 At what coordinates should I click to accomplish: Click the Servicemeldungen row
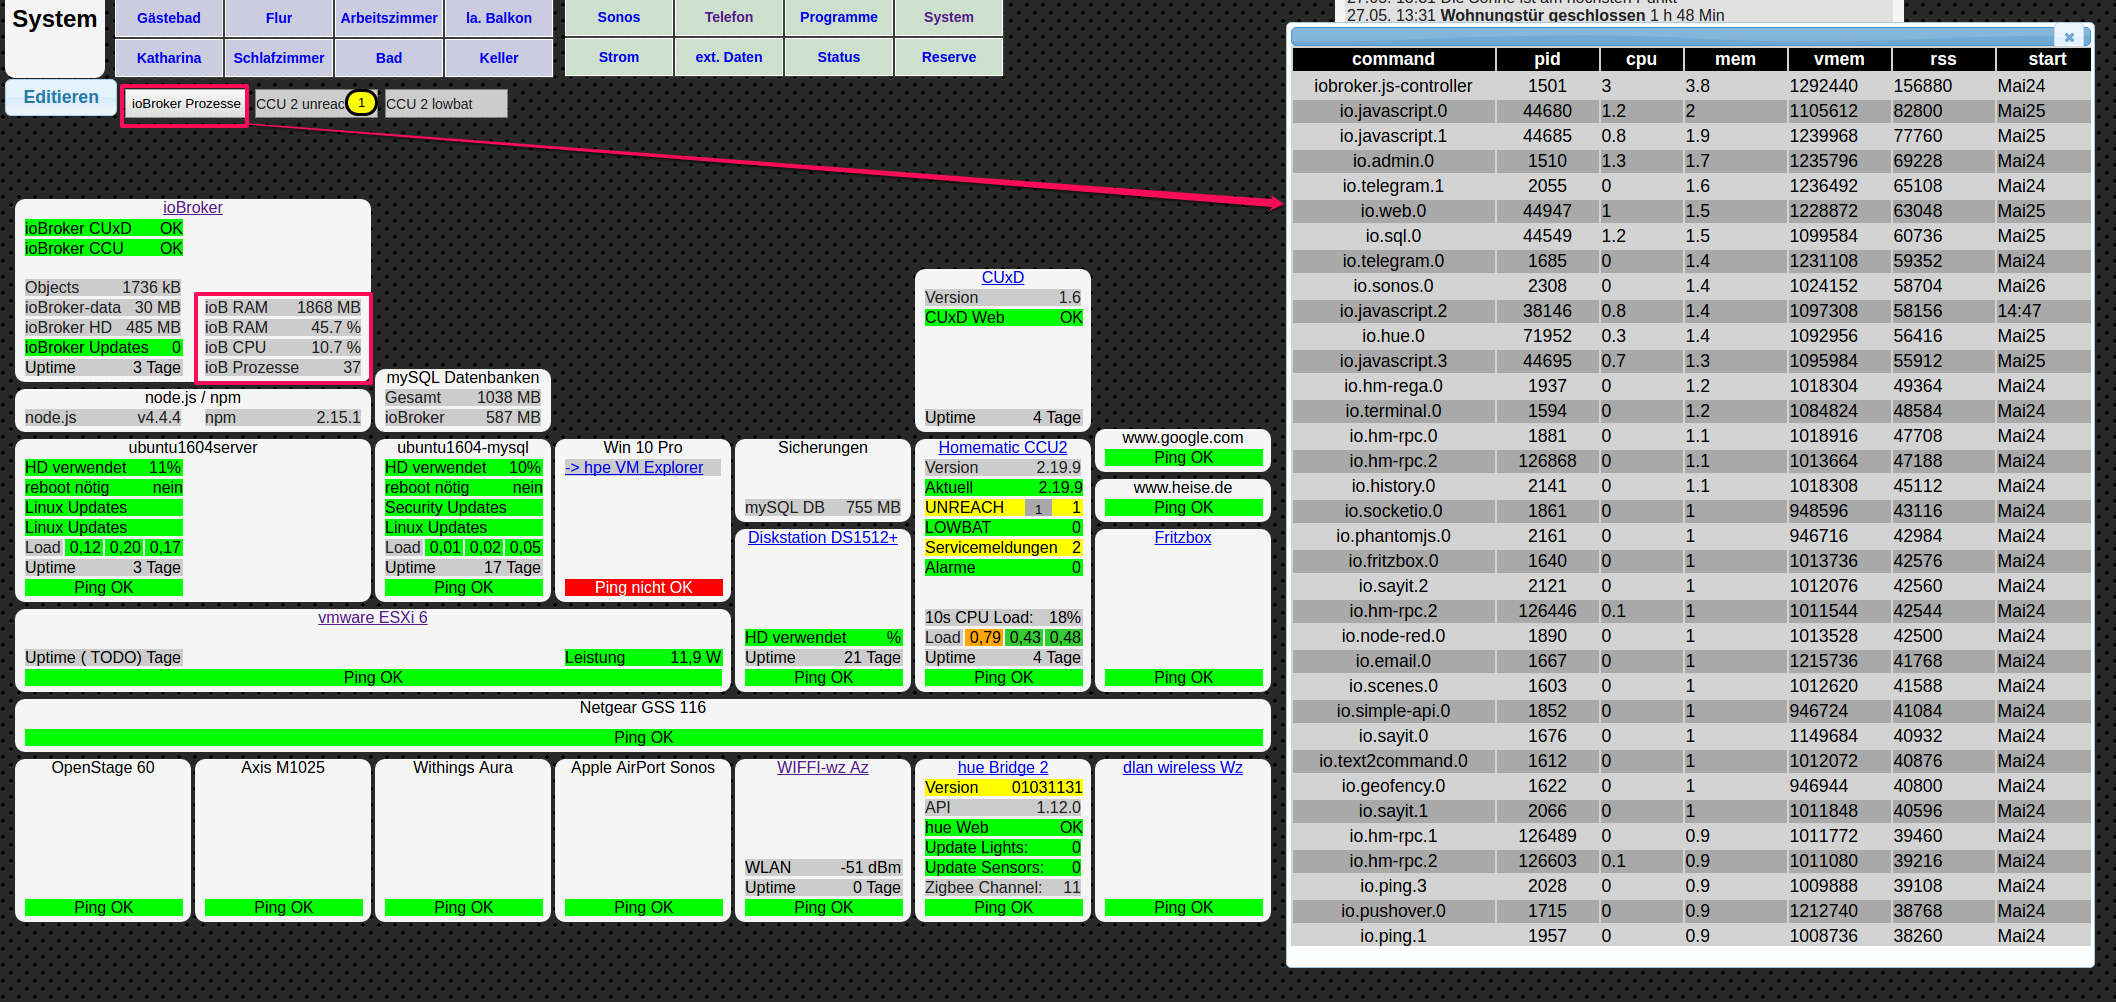click(1003, 548)
